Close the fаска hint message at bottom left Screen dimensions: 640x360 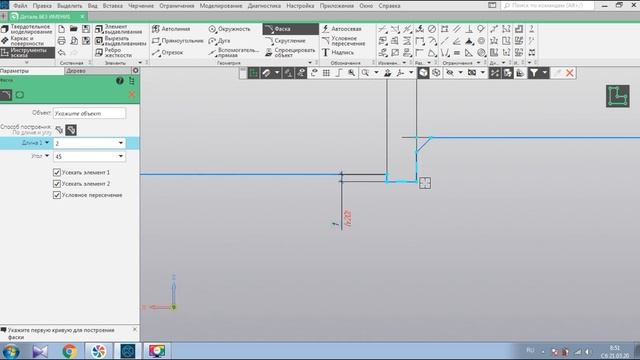click(x=135, y=329)
